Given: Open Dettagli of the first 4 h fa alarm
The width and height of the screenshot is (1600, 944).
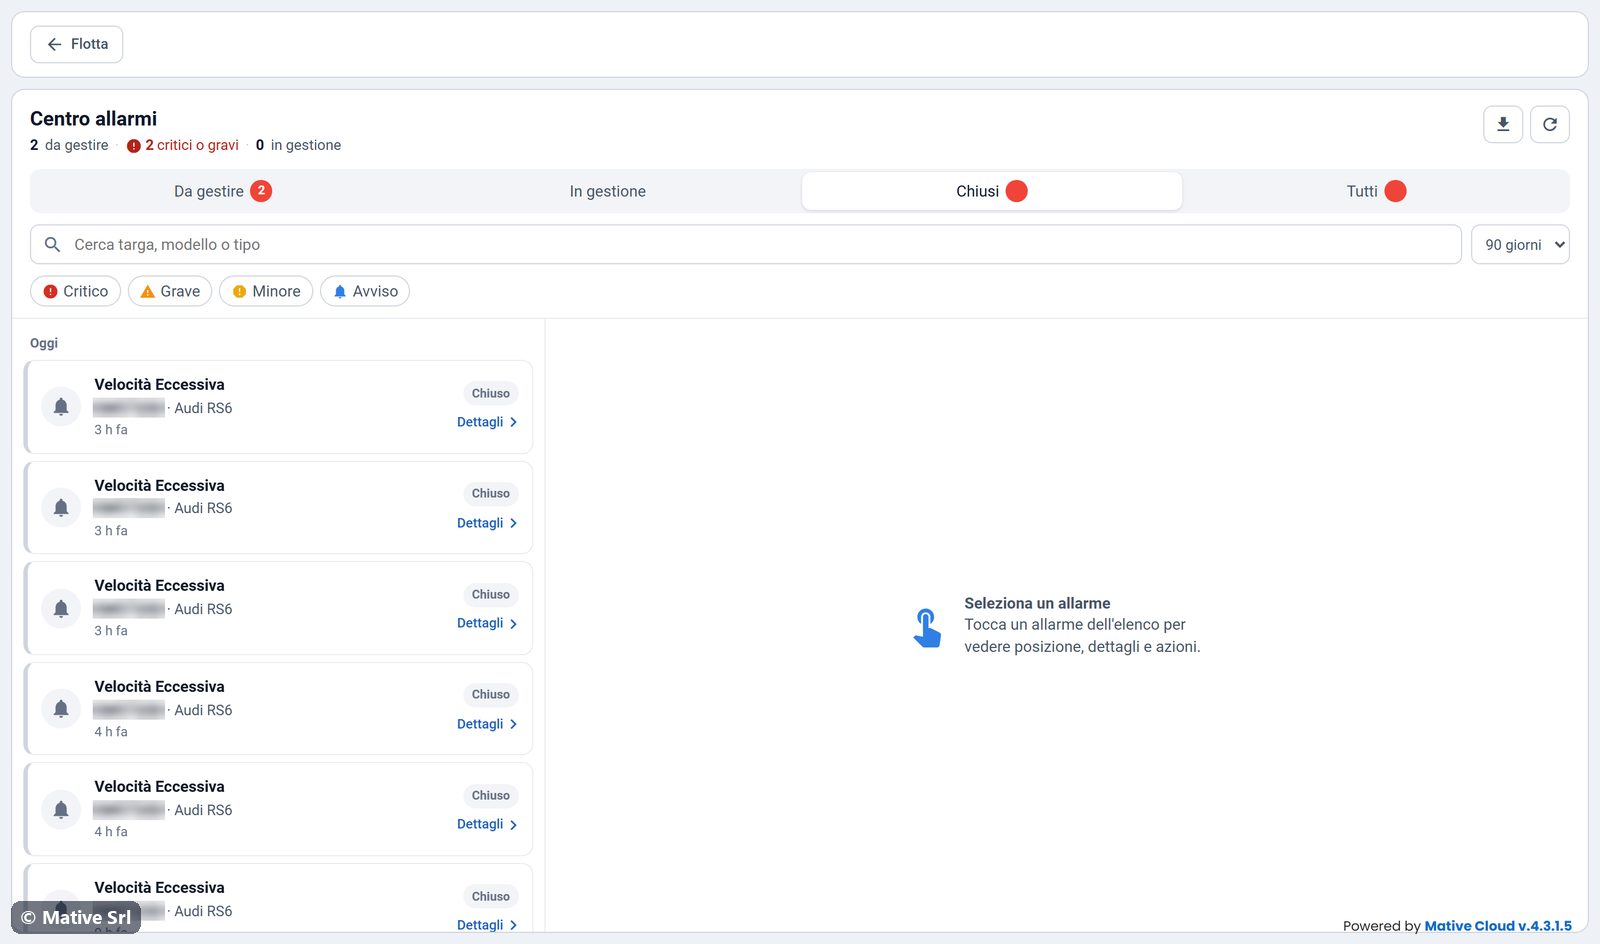Looking at the screenshot, I should pos(487,724).
